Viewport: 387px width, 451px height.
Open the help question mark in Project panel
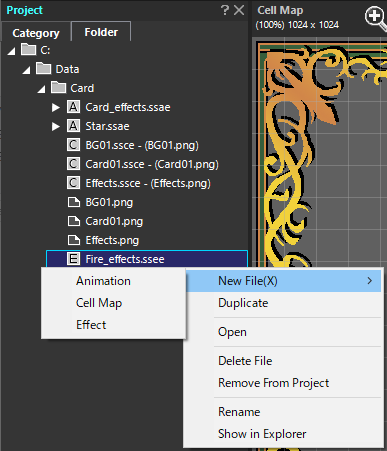(225, 10)
